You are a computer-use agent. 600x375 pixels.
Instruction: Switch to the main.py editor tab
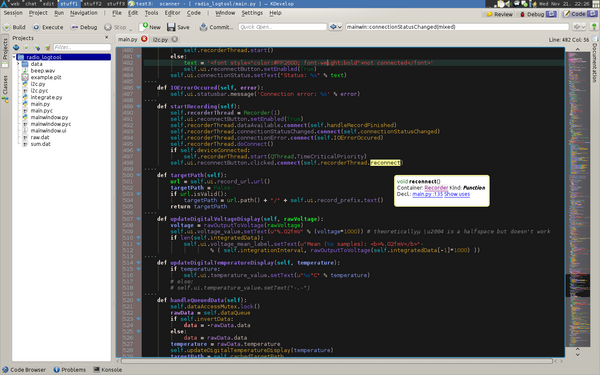tap(128, 39)
